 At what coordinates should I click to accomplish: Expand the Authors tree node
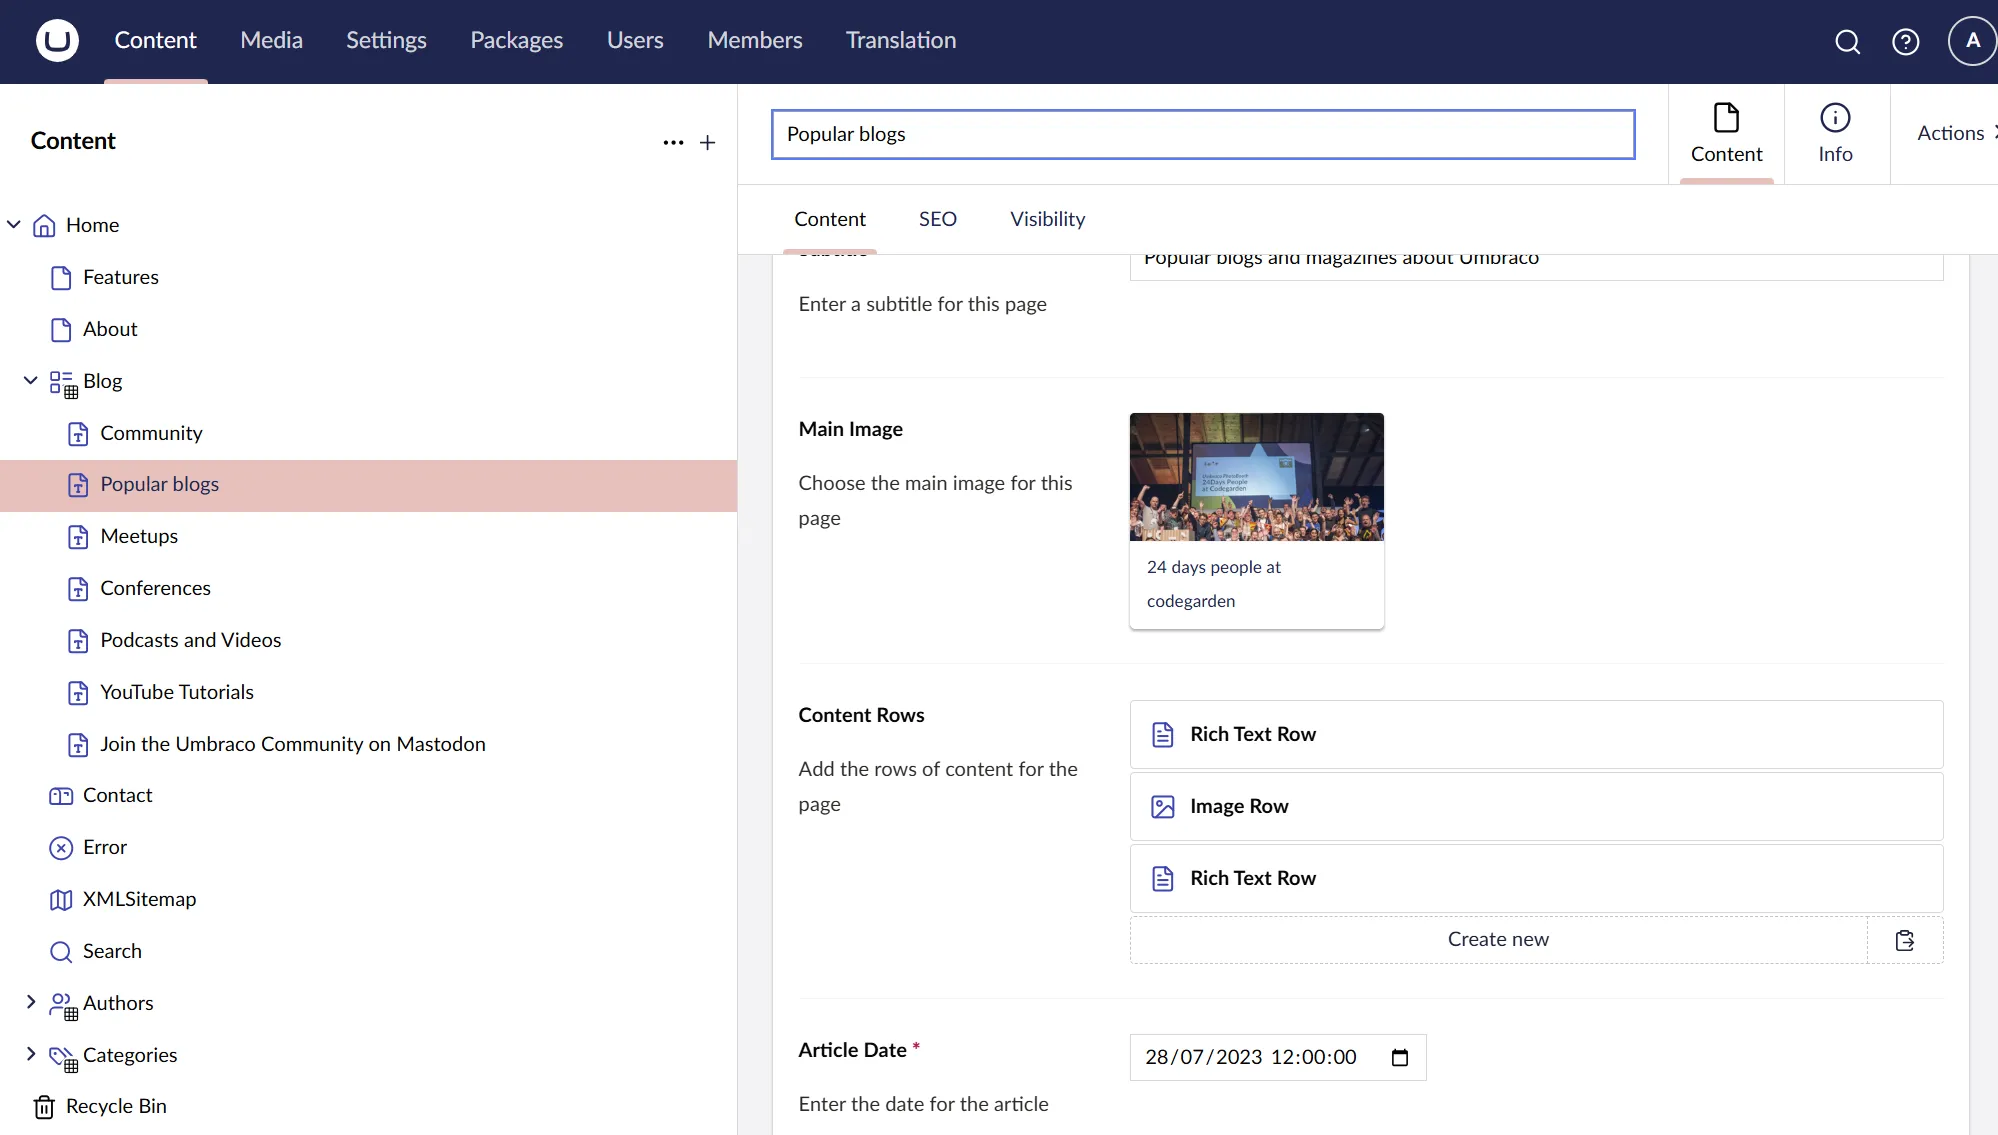(31, 1002)
